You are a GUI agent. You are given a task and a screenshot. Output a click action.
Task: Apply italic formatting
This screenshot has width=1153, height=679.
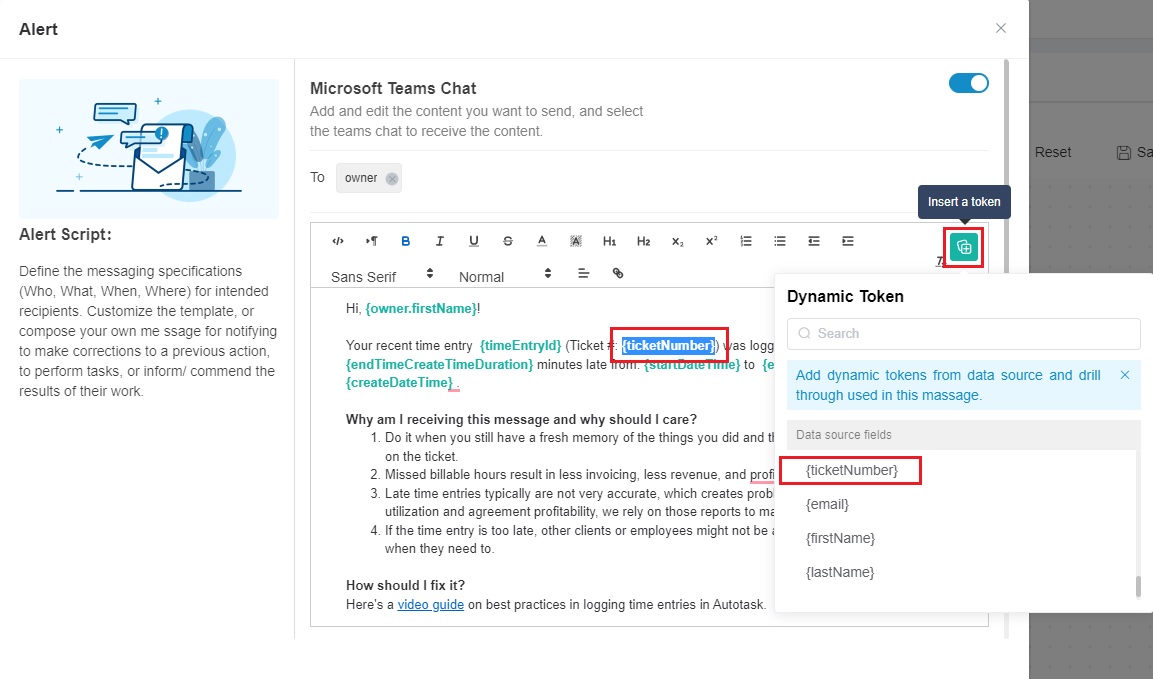point(439,241)
